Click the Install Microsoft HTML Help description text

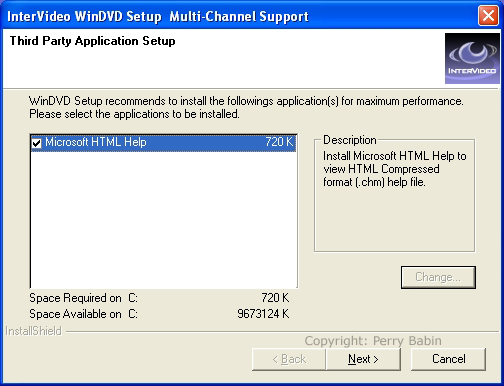395,169
